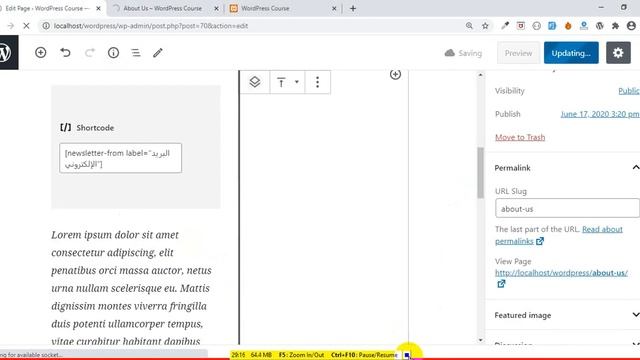Open the Tools pencil icon
This screenshot has width=640, height=360.
158,53
